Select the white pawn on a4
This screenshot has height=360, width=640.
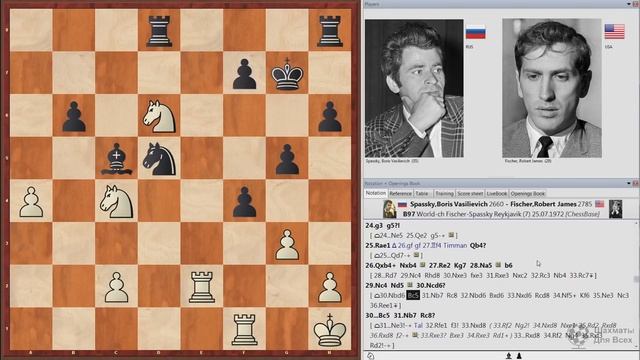[x=31, y=202]
